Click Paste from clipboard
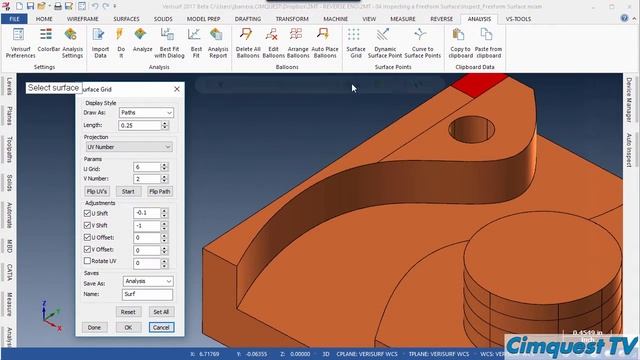This screenshot has width=640, height=360. point(488,43)
